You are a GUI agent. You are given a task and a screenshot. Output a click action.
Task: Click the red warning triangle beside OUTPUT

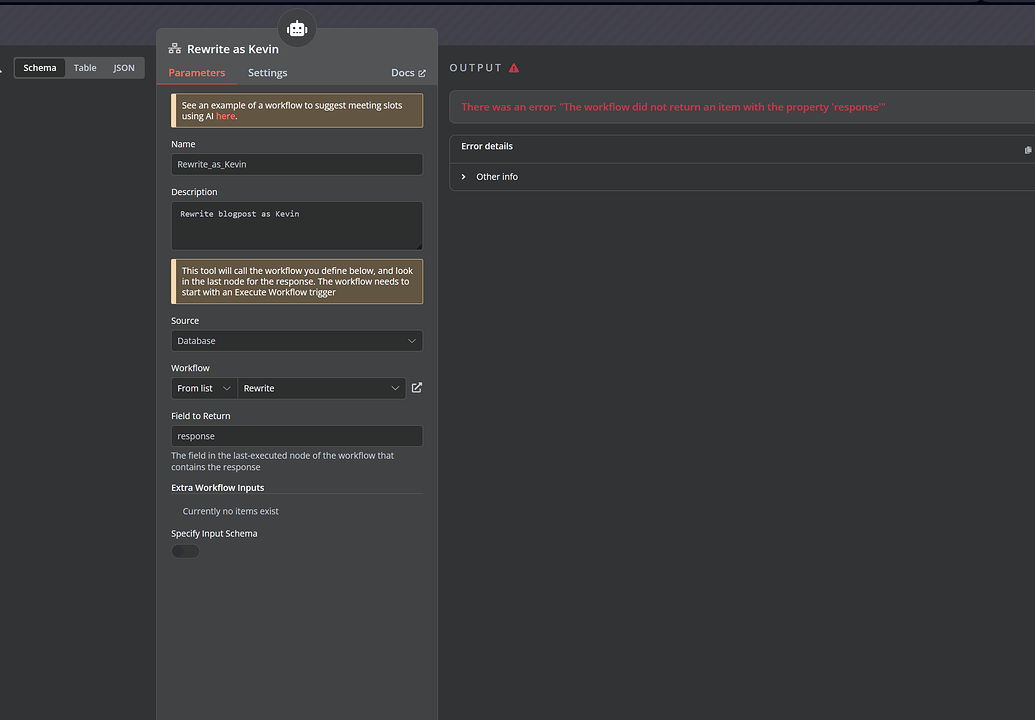pos(513,67)
